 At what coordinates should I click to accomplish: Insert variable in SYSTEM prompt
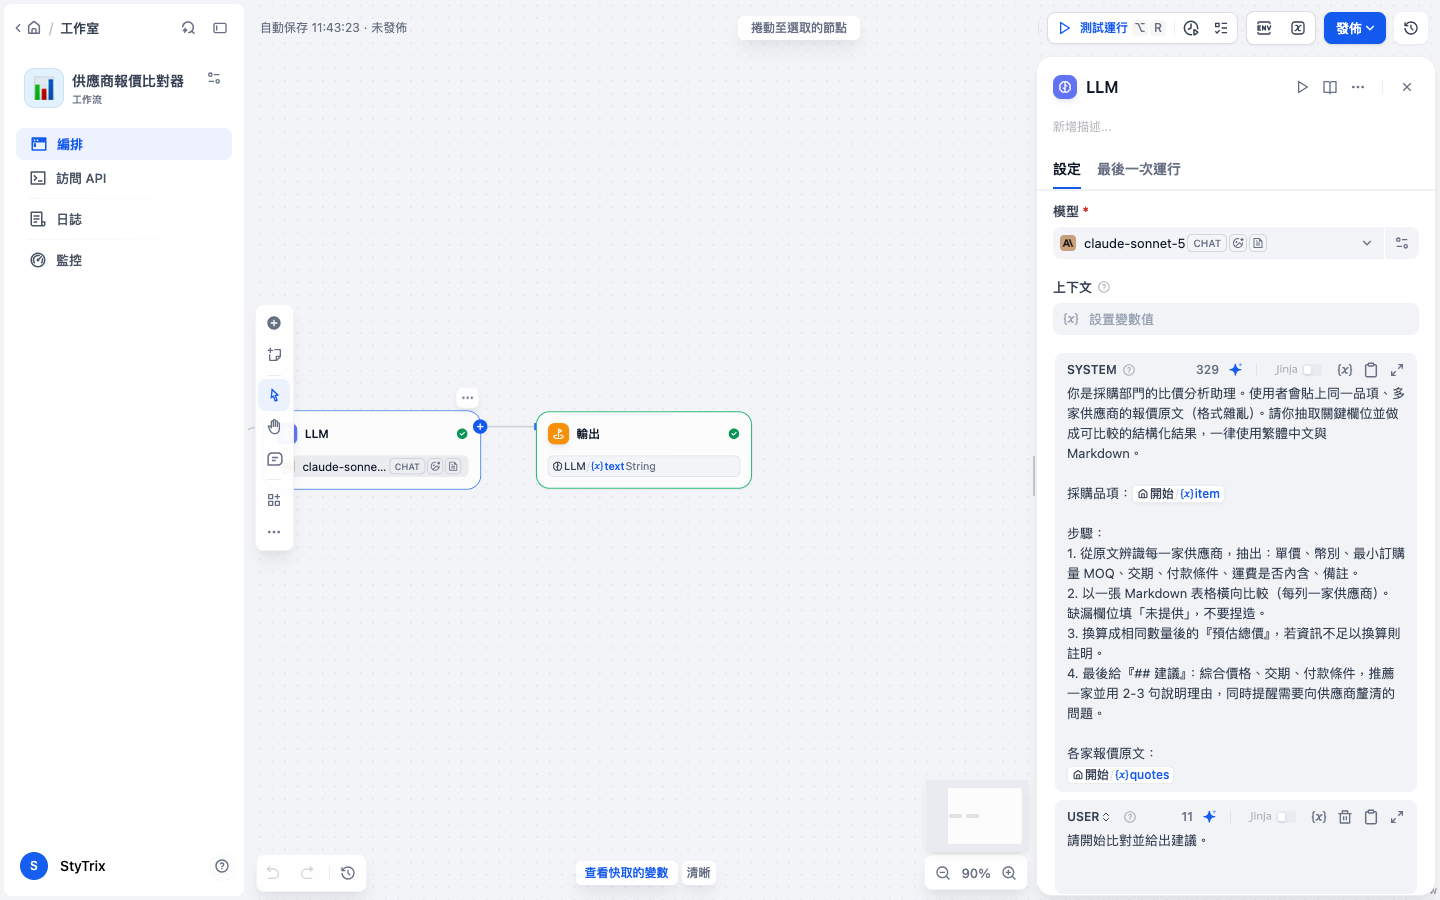click(x=1345, y=369)
